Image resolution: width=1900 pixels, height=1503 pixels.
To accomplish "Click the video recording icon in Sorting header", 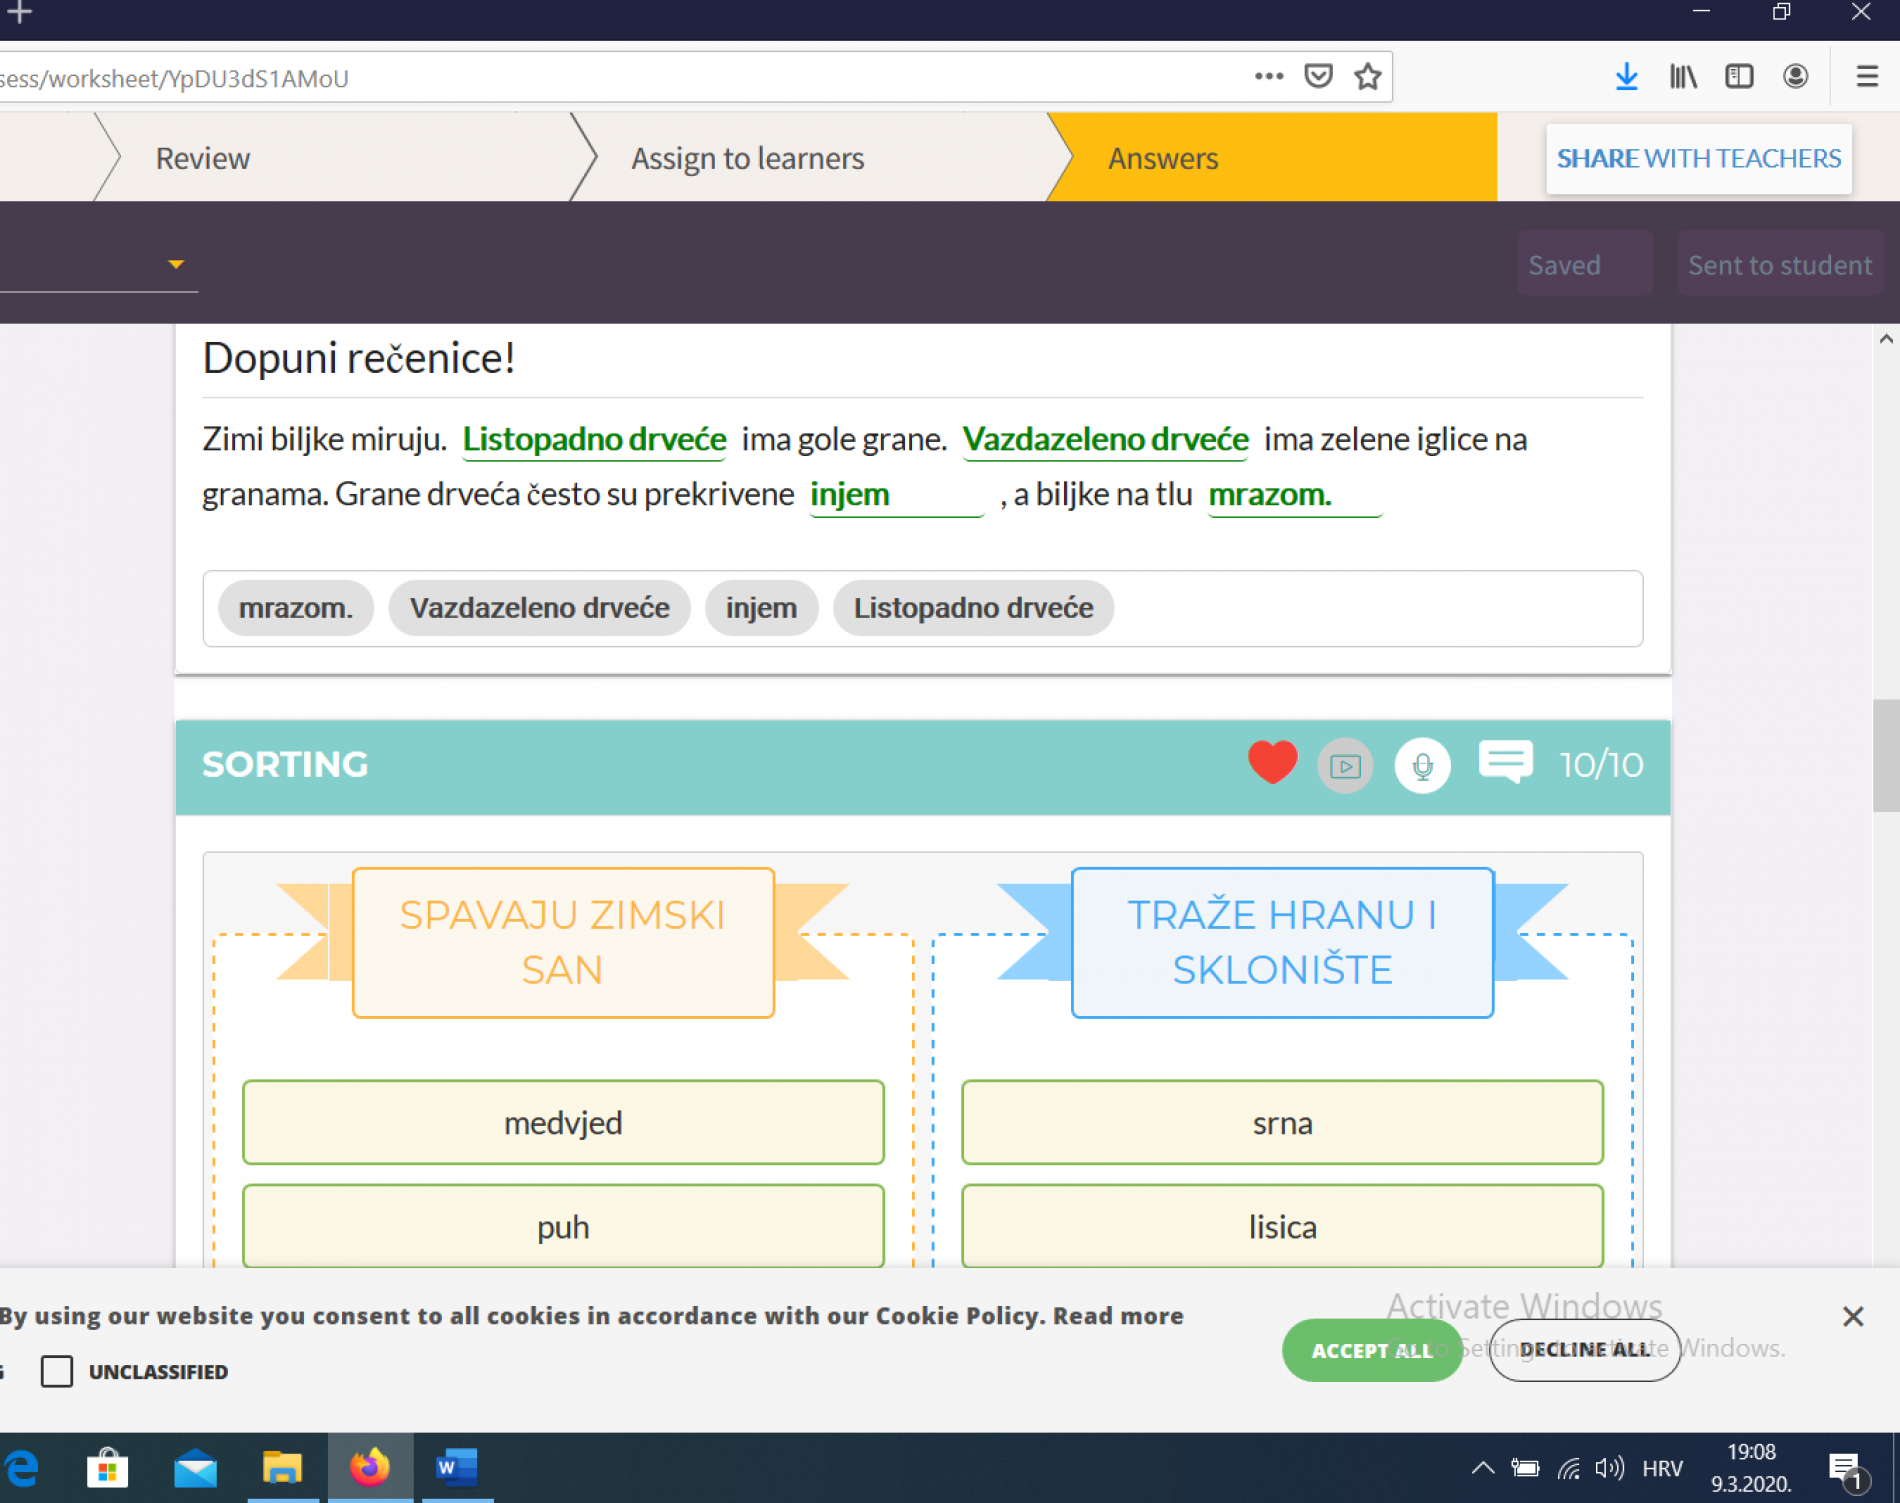I will pos(1345,766).
